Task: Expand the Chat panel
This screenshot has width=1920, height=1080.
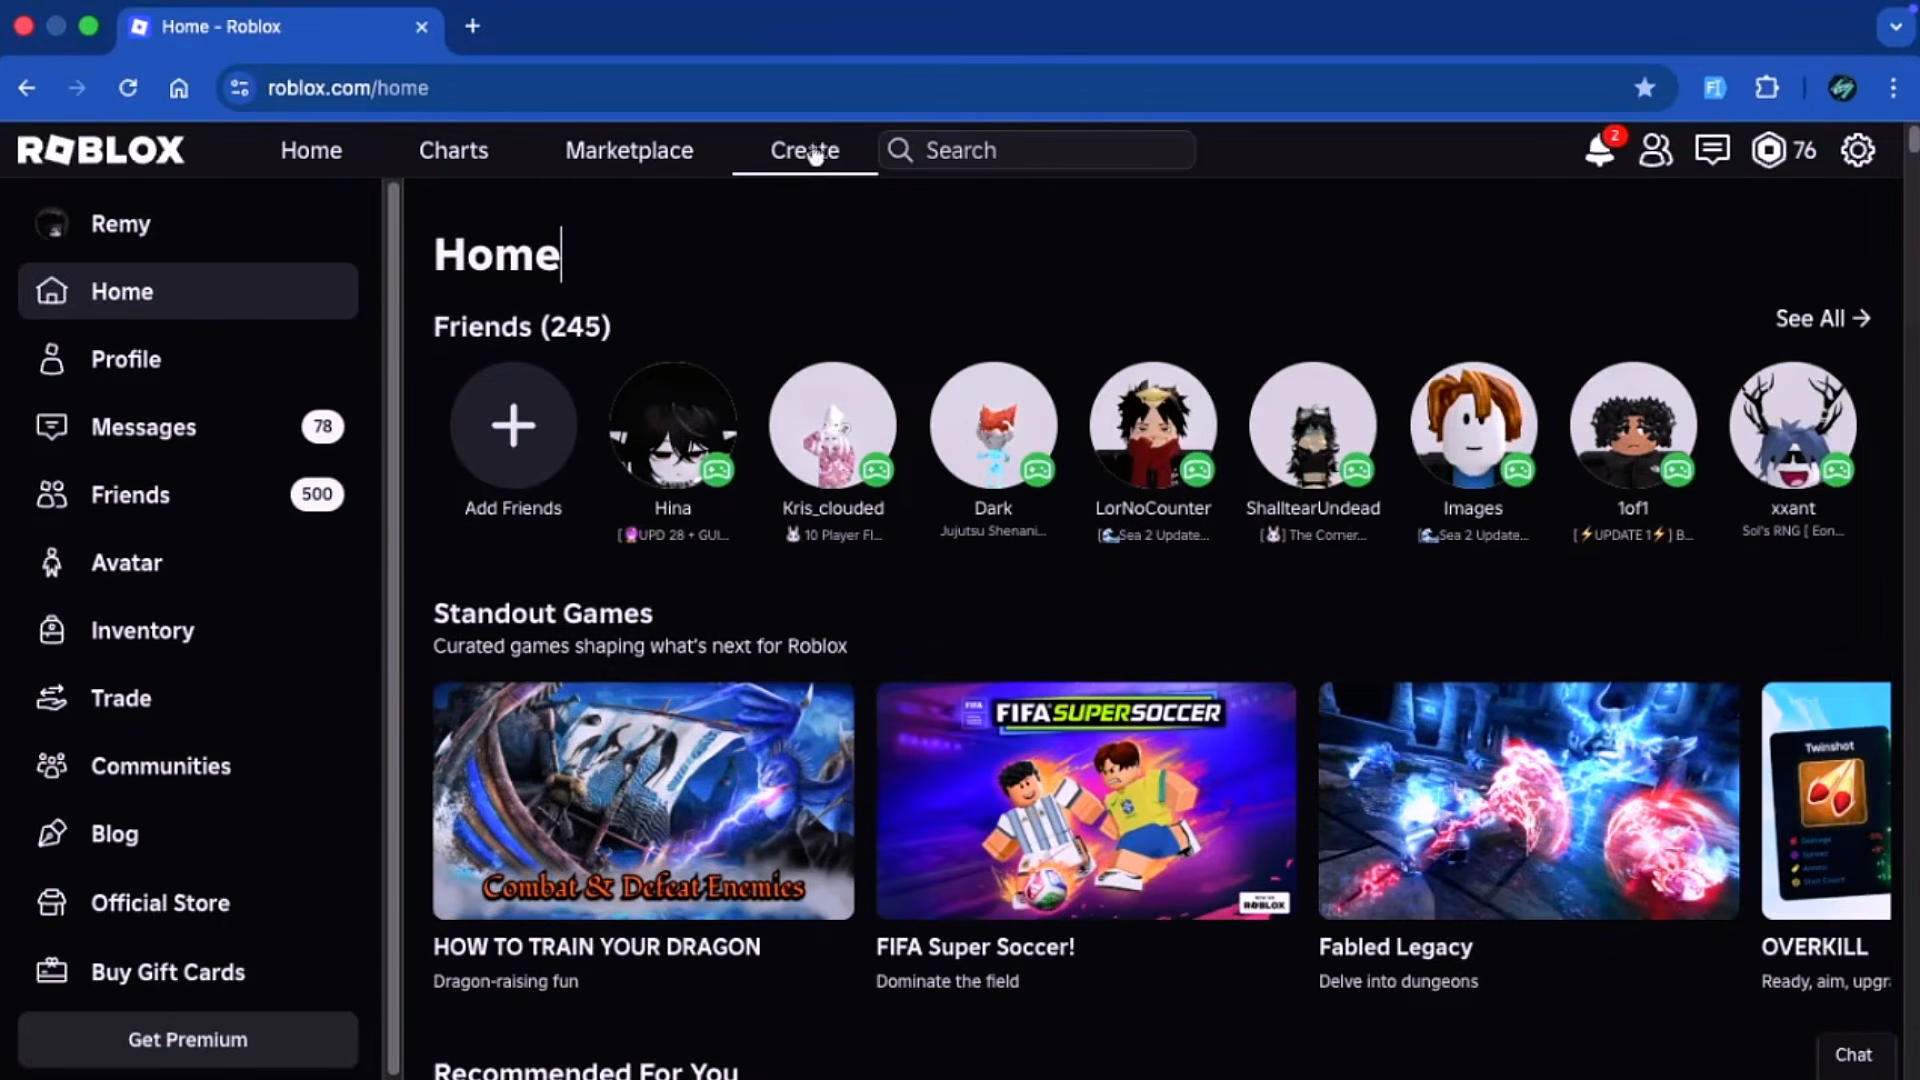Action: pyautogui.click(x=1853, y=1055)
